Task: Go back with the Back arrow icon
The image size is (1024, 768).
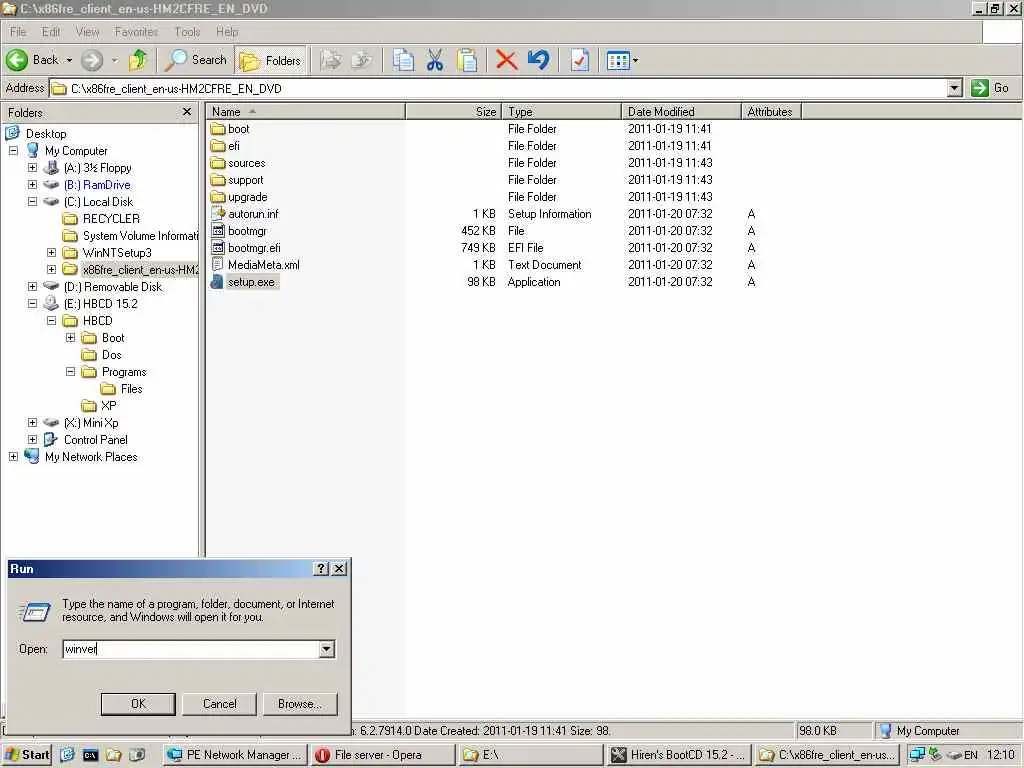Action: coord(17,60)
